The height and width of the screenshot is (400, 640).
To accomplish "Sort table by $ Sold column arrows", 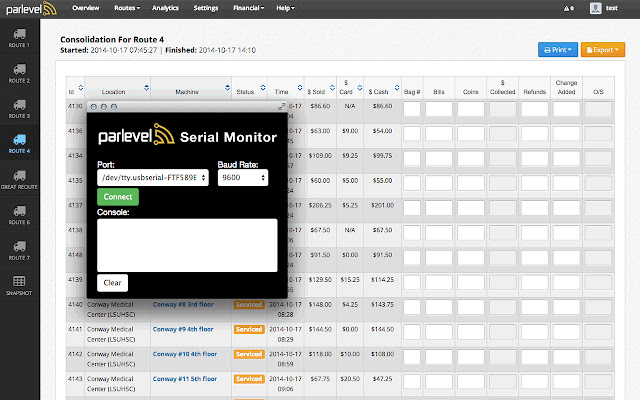I will click(332, 88).
